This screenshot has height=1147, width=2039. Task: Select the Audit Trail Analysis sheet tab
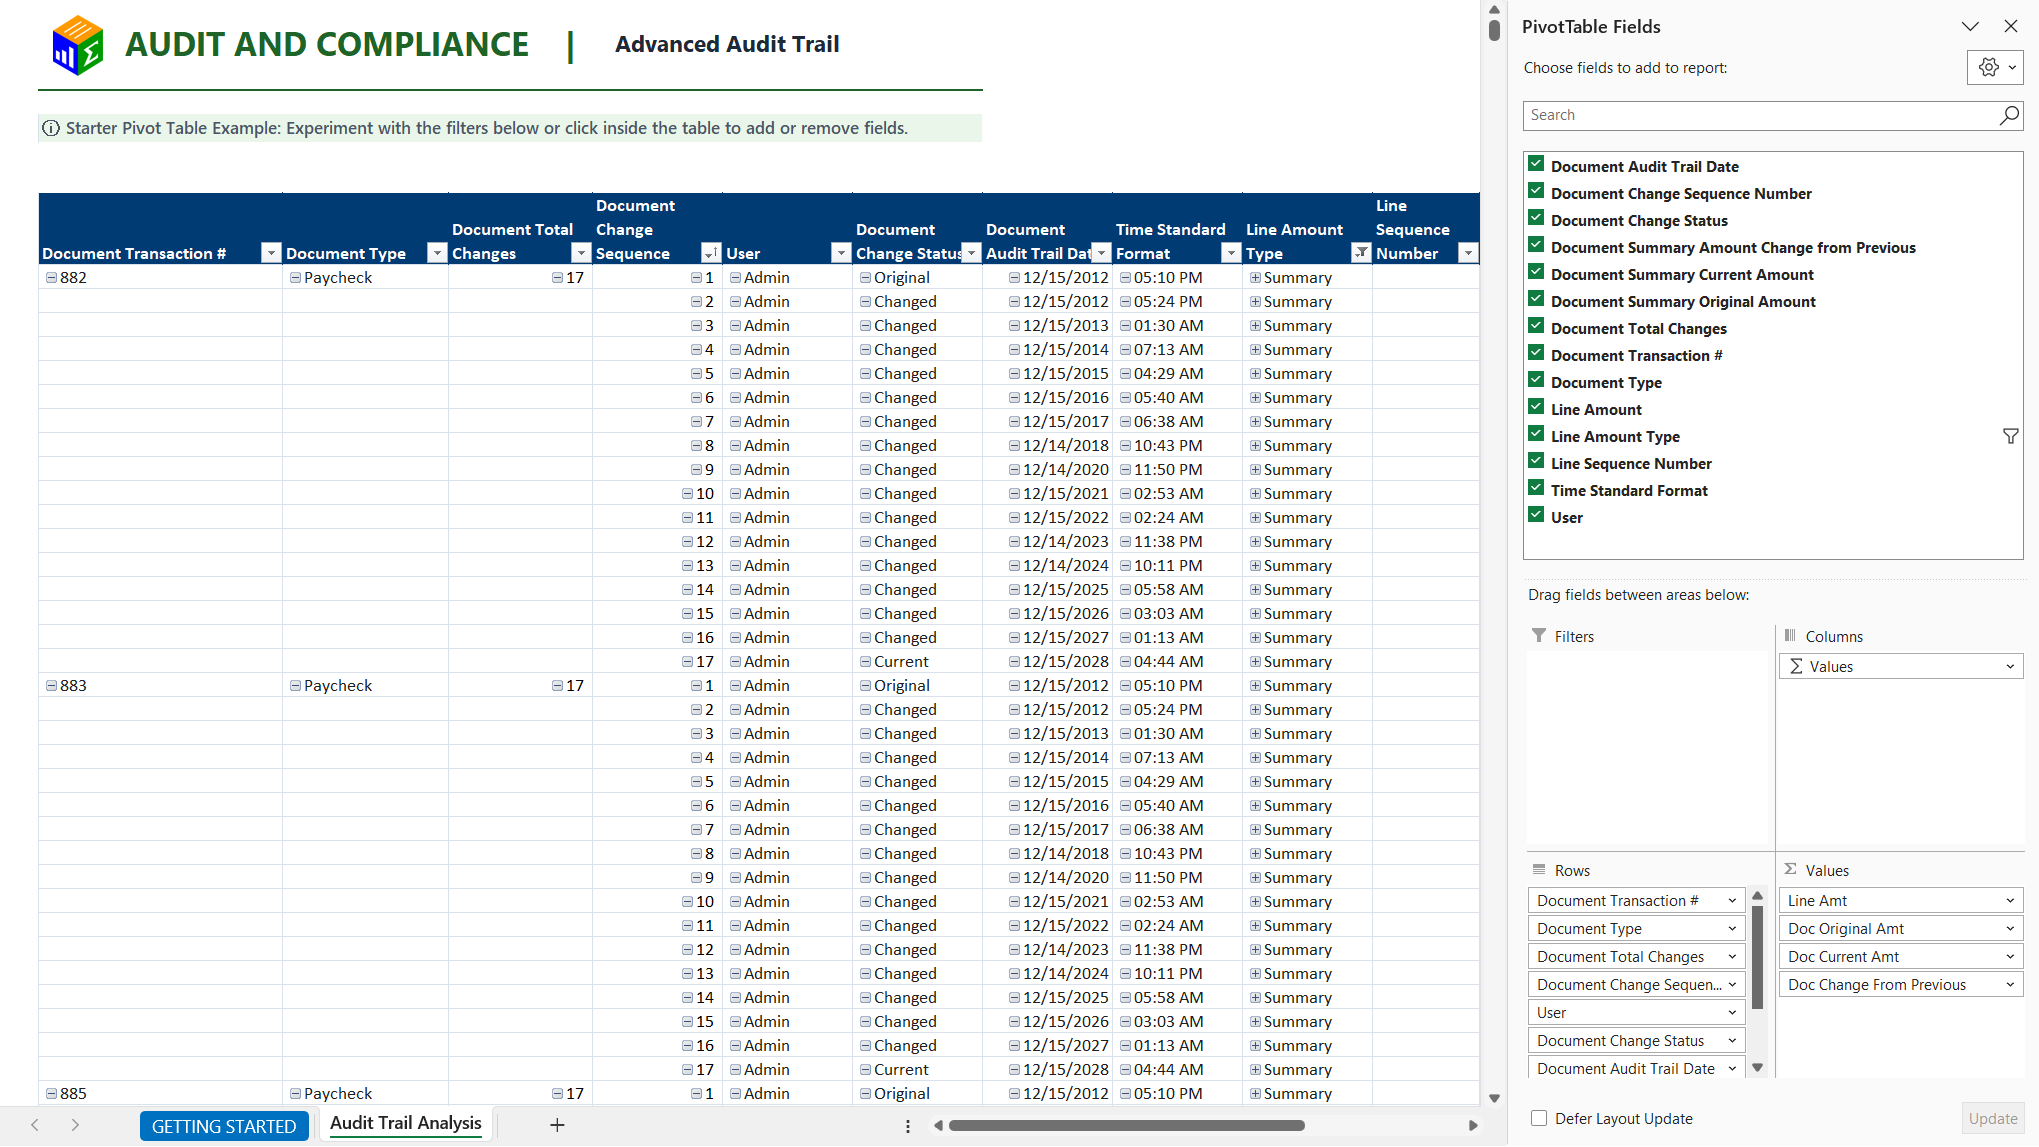(406, 1124)
